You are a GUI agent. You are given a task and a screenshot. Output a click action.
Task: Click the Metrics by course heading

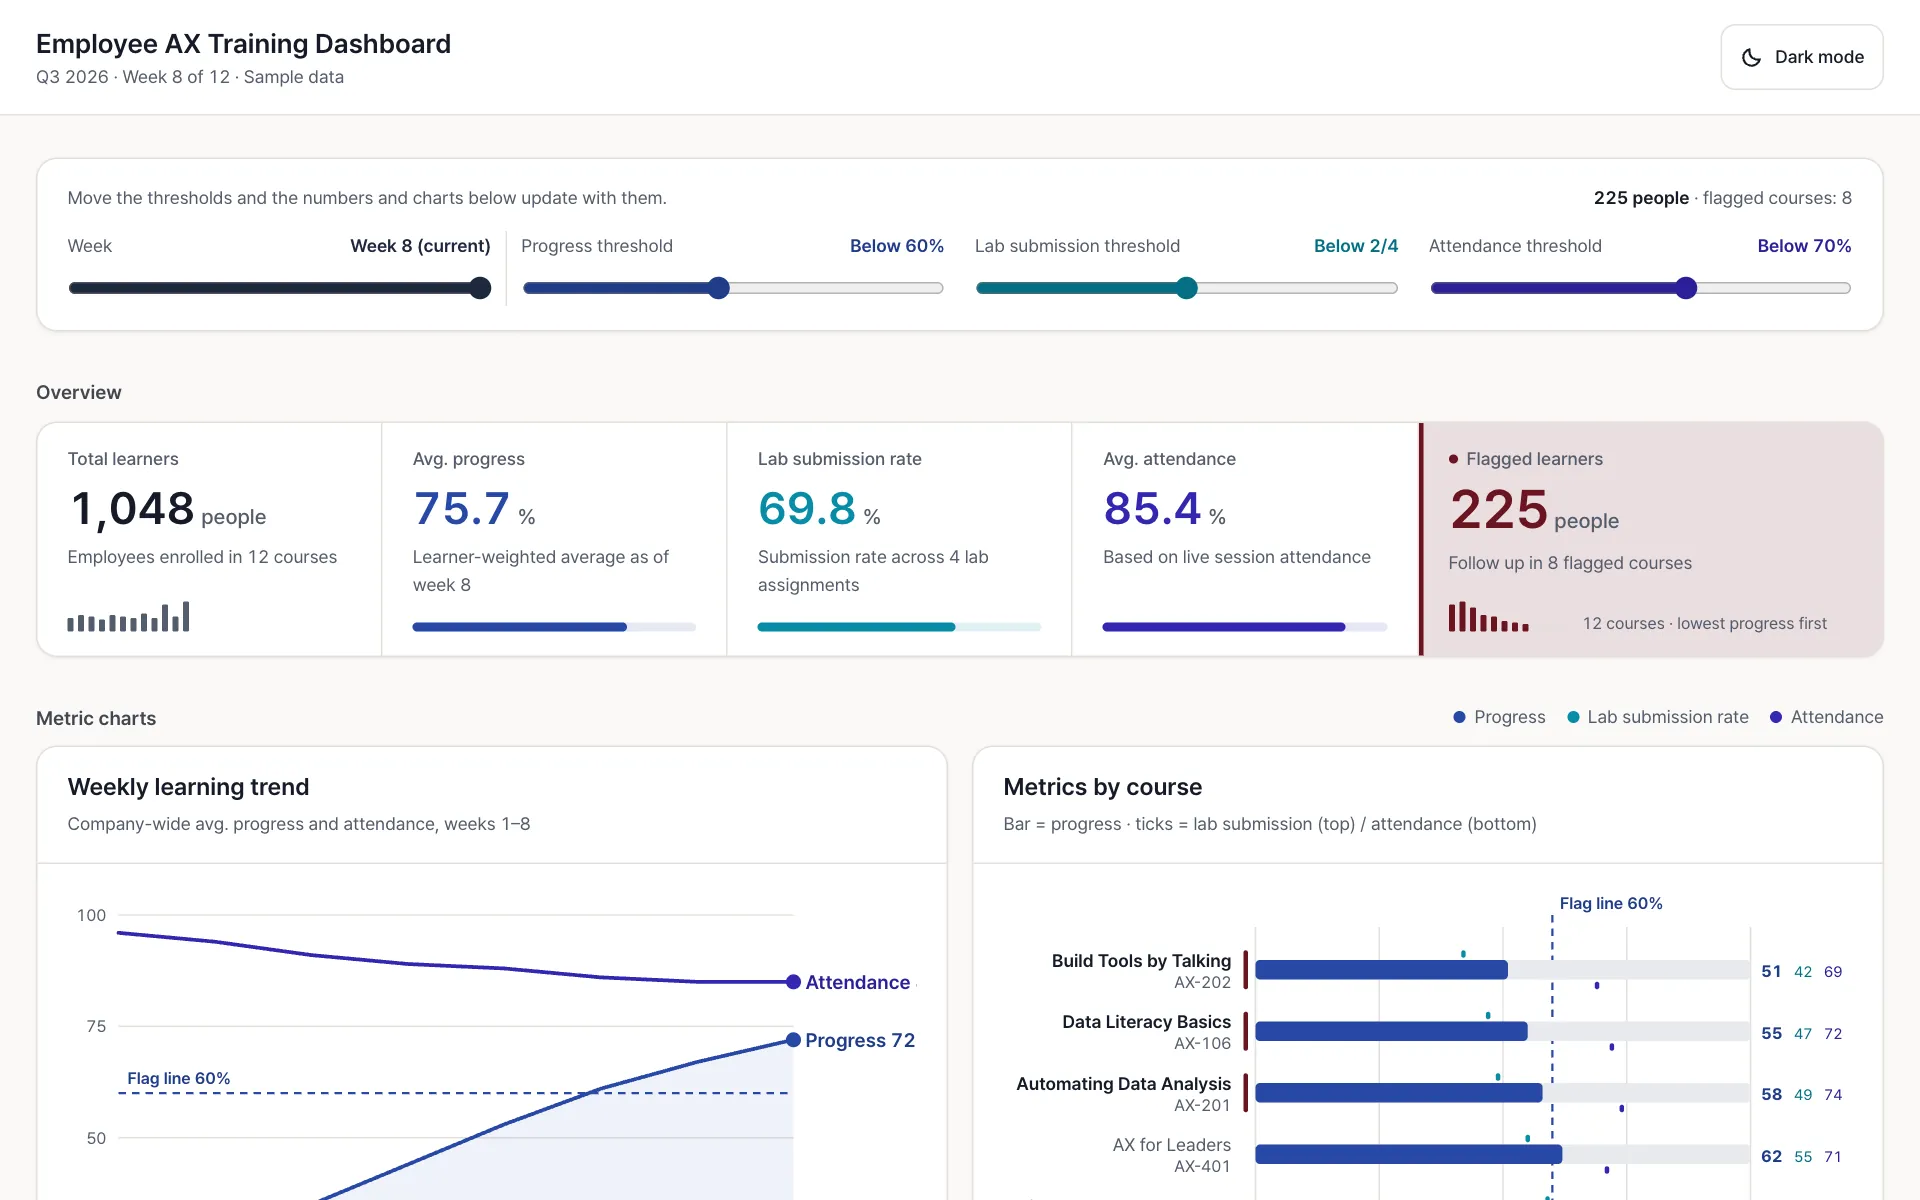[1102, 787]
